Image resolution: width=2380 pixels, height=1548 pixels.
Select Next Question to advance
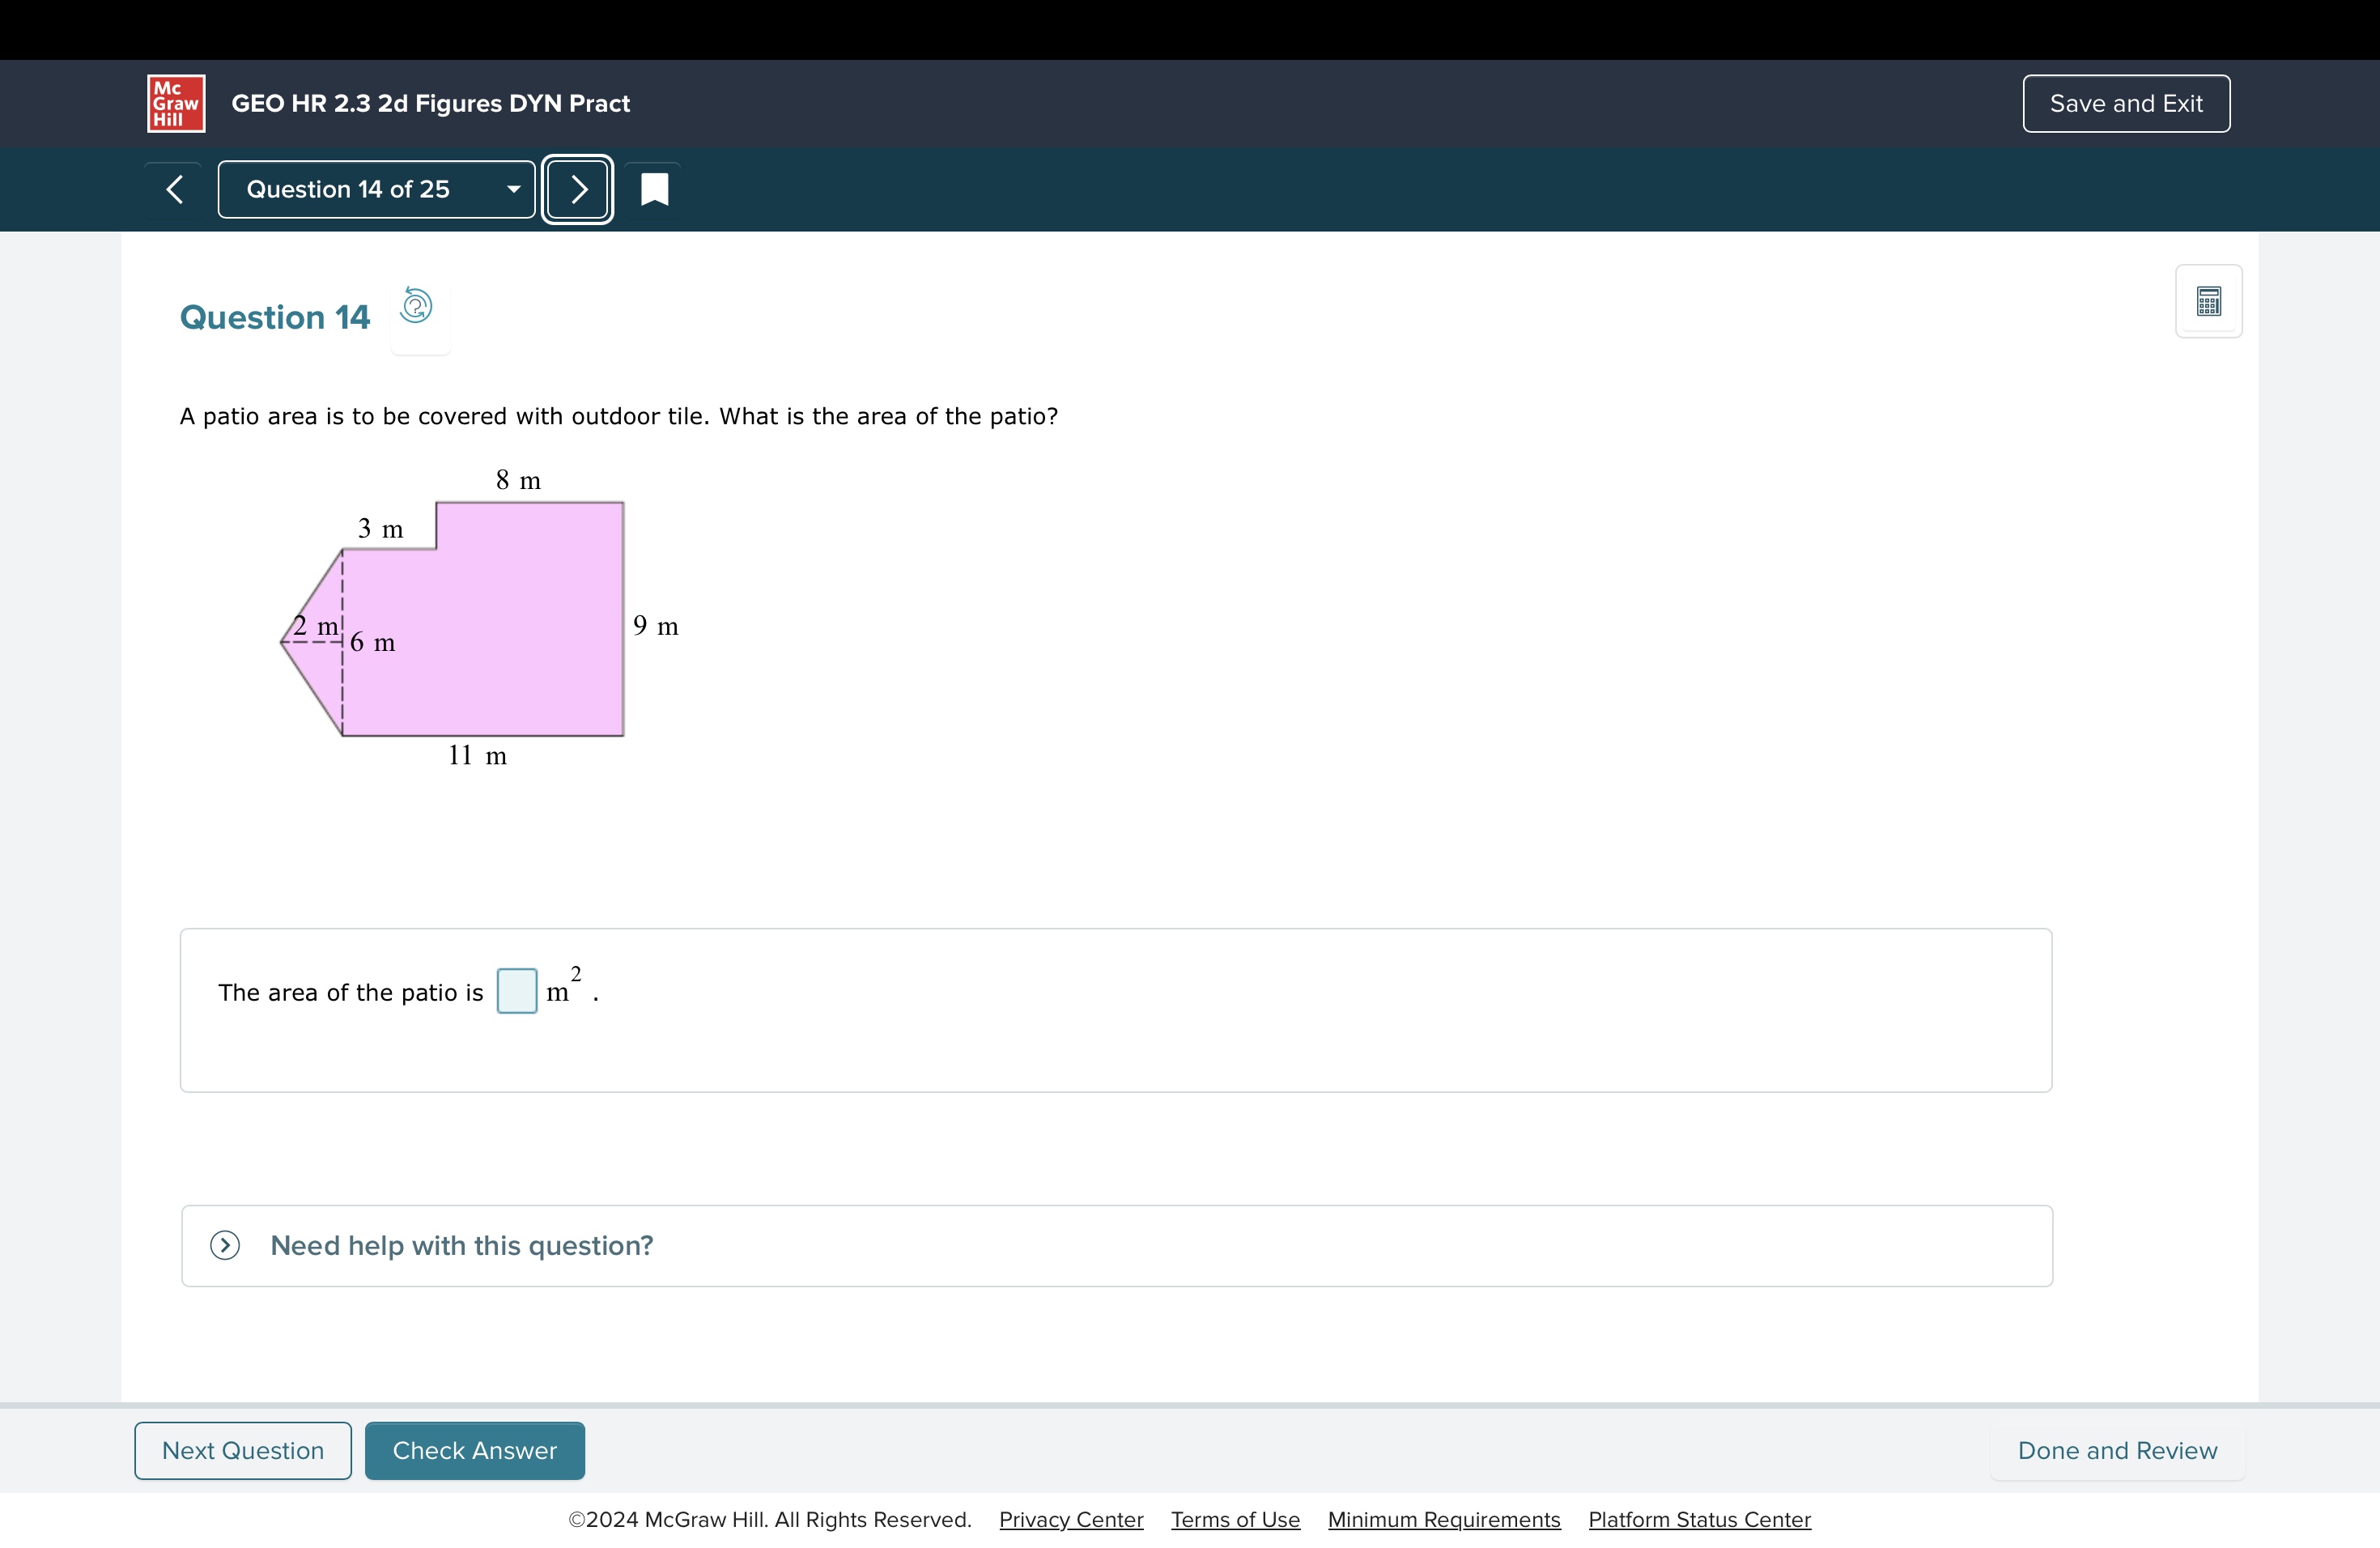[243, 1451]
